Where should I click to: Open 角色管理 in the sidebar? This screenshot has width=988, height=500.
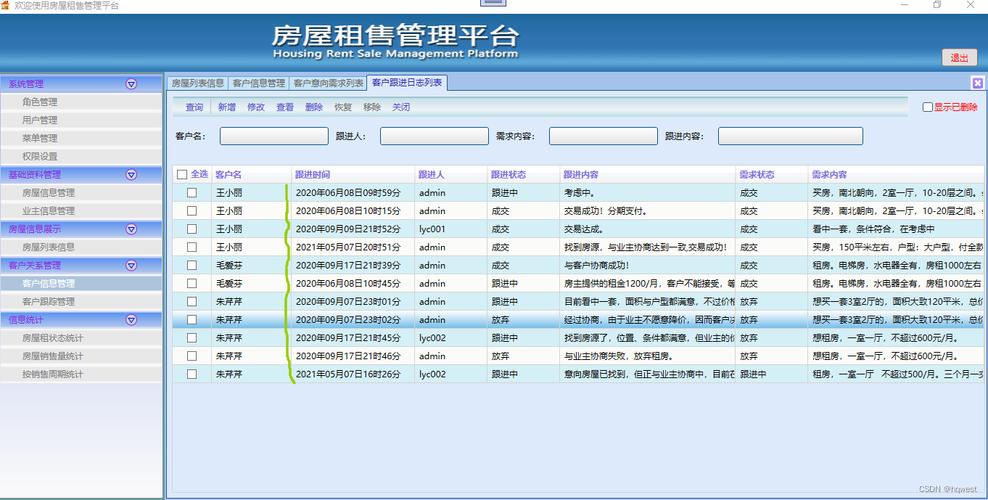[x=81, y=102]
